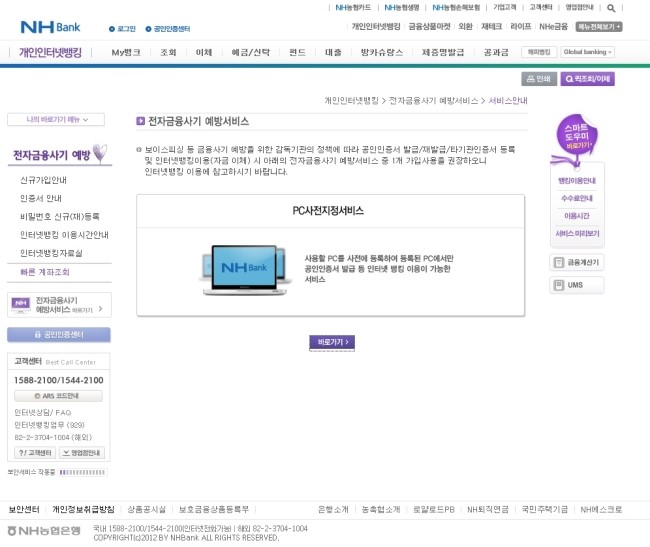
Task: Open 상품공시실 footer link
Action: 146,509
